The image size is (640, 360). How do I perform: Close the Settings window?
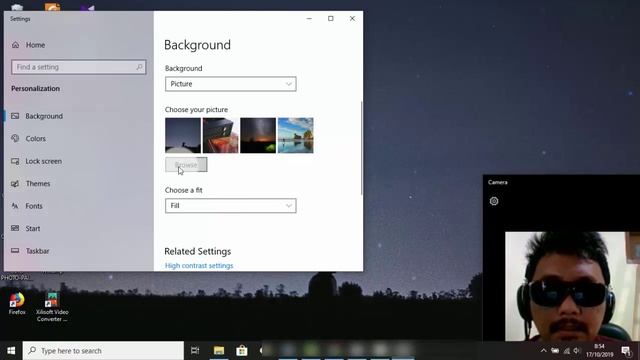(x=352, y=18)
